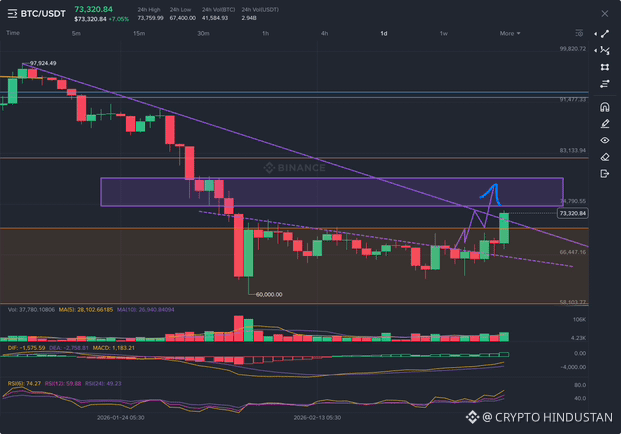This screenshot has width=621, height=434.
Task: Expand the fork tool options arrow
Action: tap(596, 50)
